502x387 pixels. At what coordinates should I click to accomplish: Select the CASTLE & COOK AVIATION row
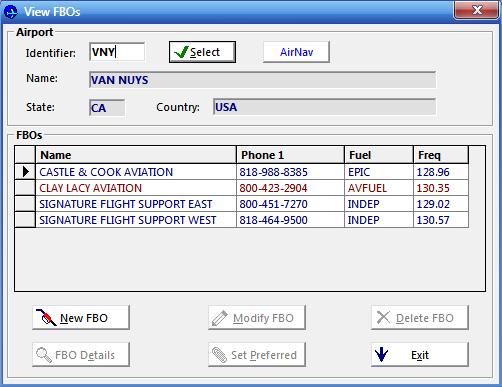click(x=242, y=172)
